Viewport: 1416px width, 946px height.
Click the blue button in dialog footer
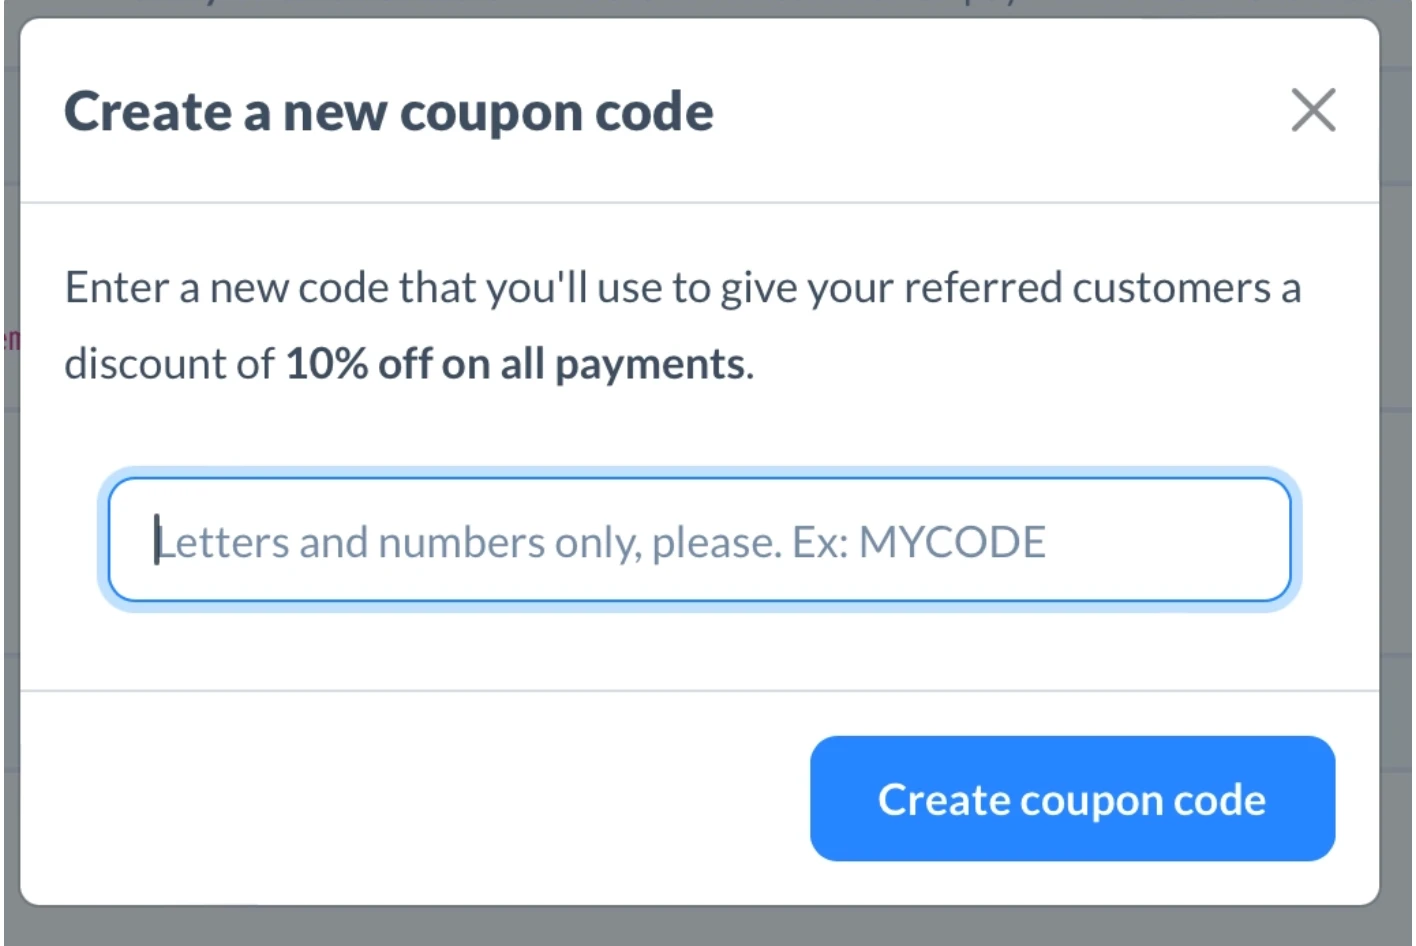(x=1072, y=799)
